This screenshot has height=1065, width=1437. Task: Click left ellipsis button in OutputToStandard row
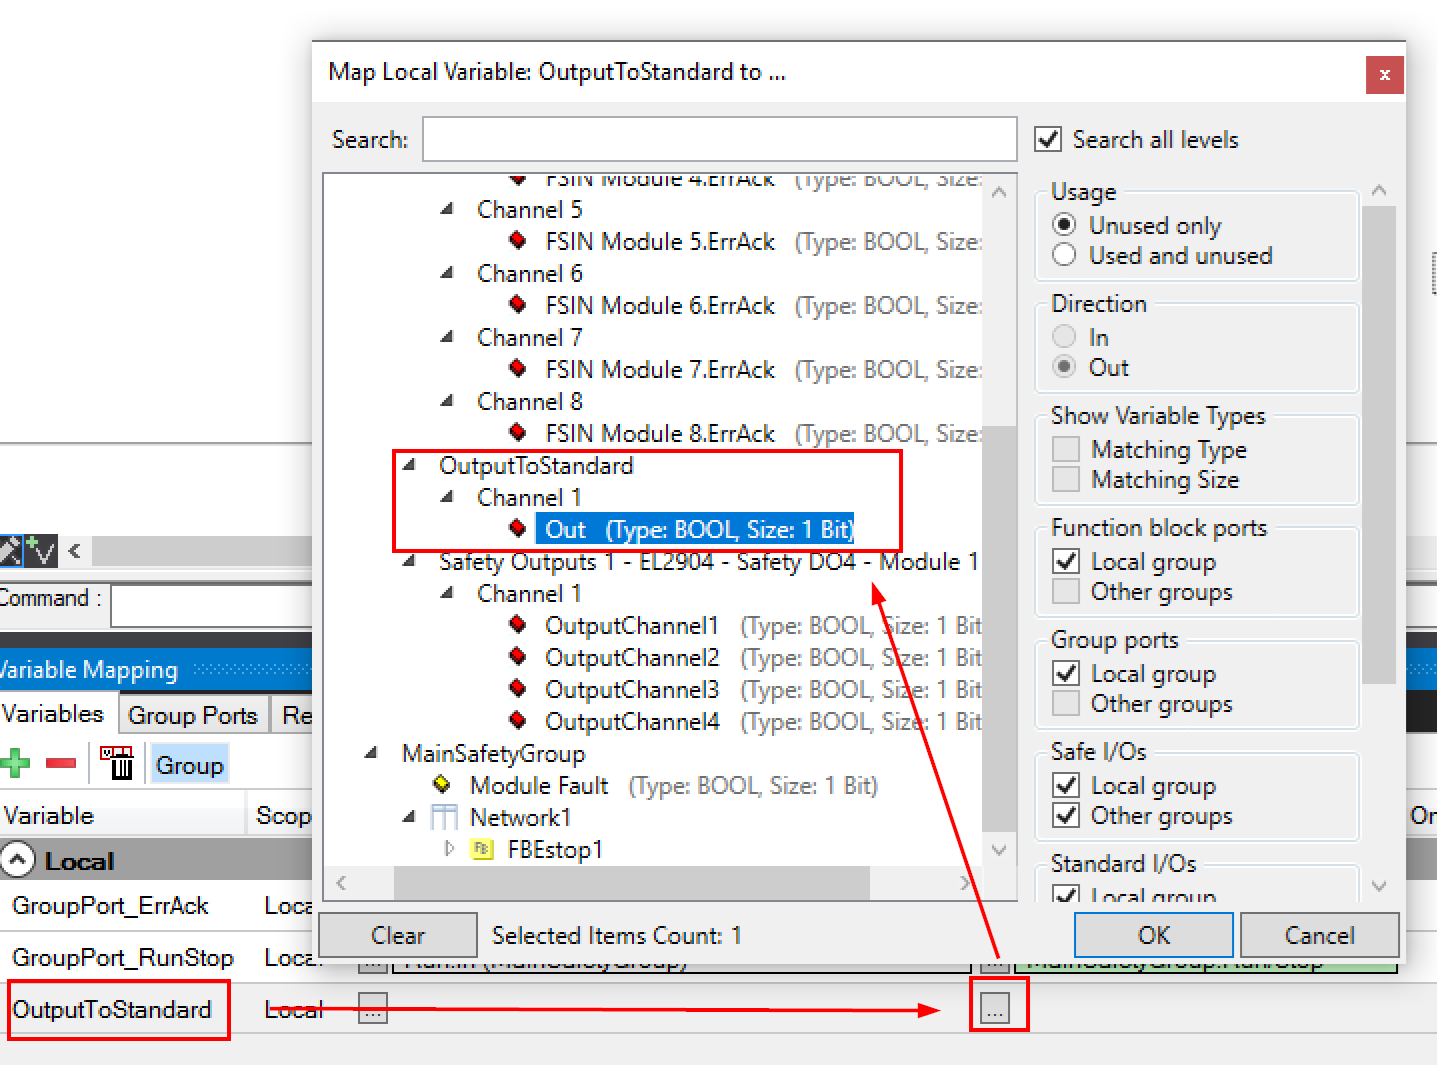[x=373, y=1009]
